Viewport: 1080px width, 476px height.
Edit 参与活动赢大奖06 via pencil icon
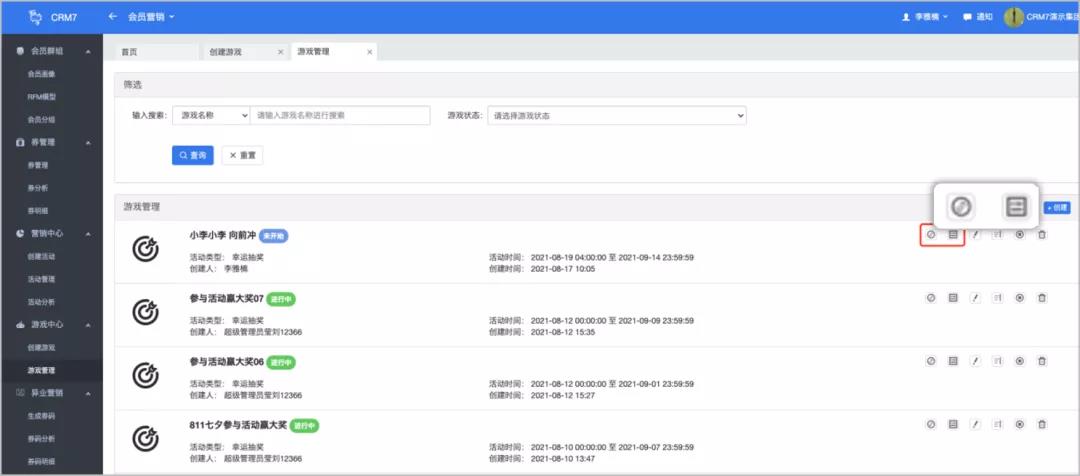click(975, 361)
